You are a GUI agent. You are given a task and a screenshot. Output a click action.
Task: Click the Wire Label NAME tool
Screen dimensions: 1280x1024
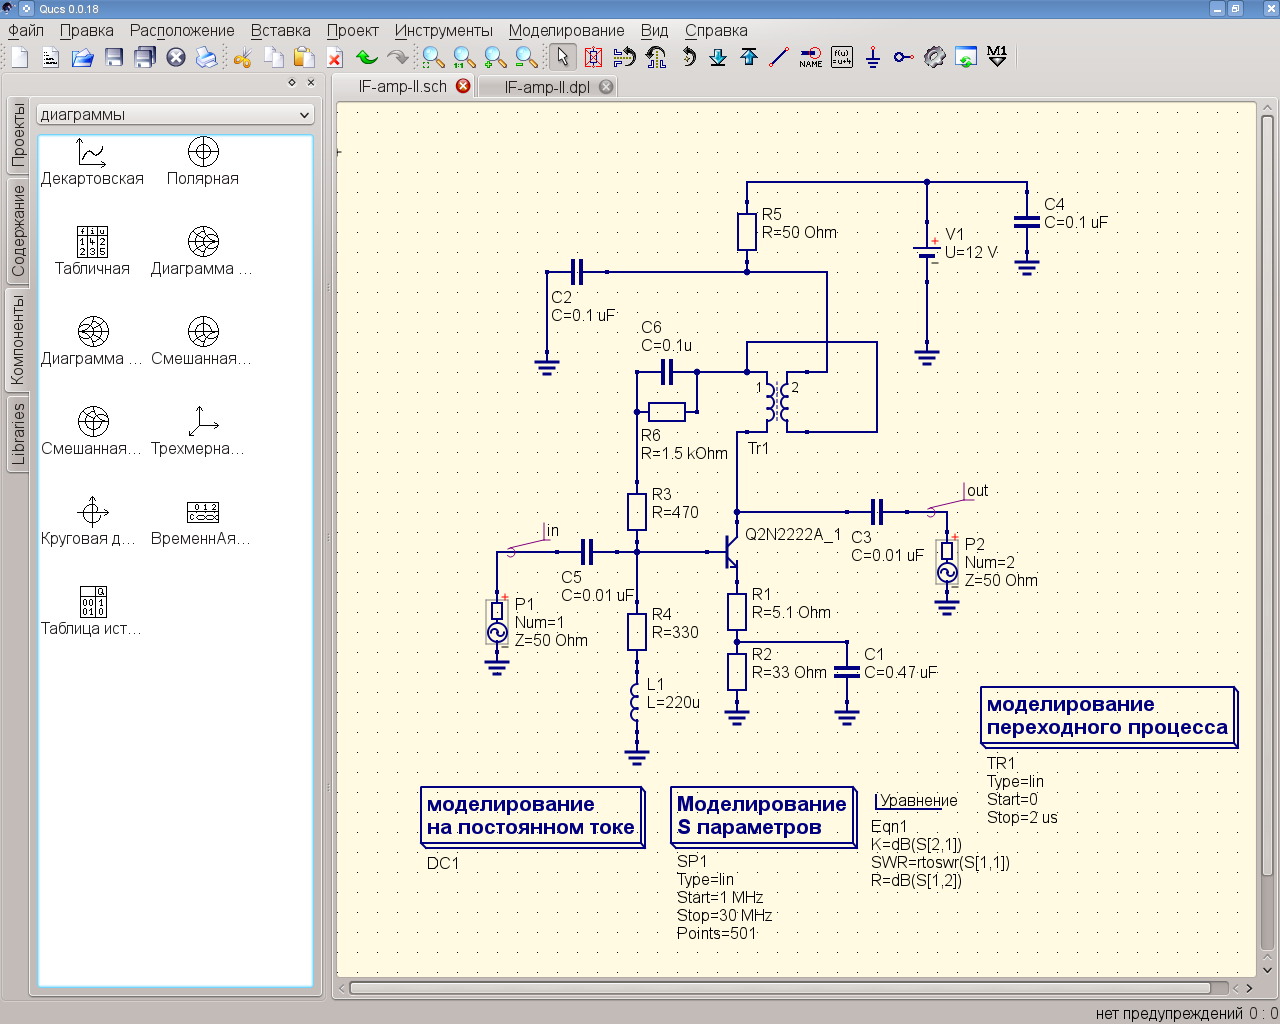coord(810,57)
